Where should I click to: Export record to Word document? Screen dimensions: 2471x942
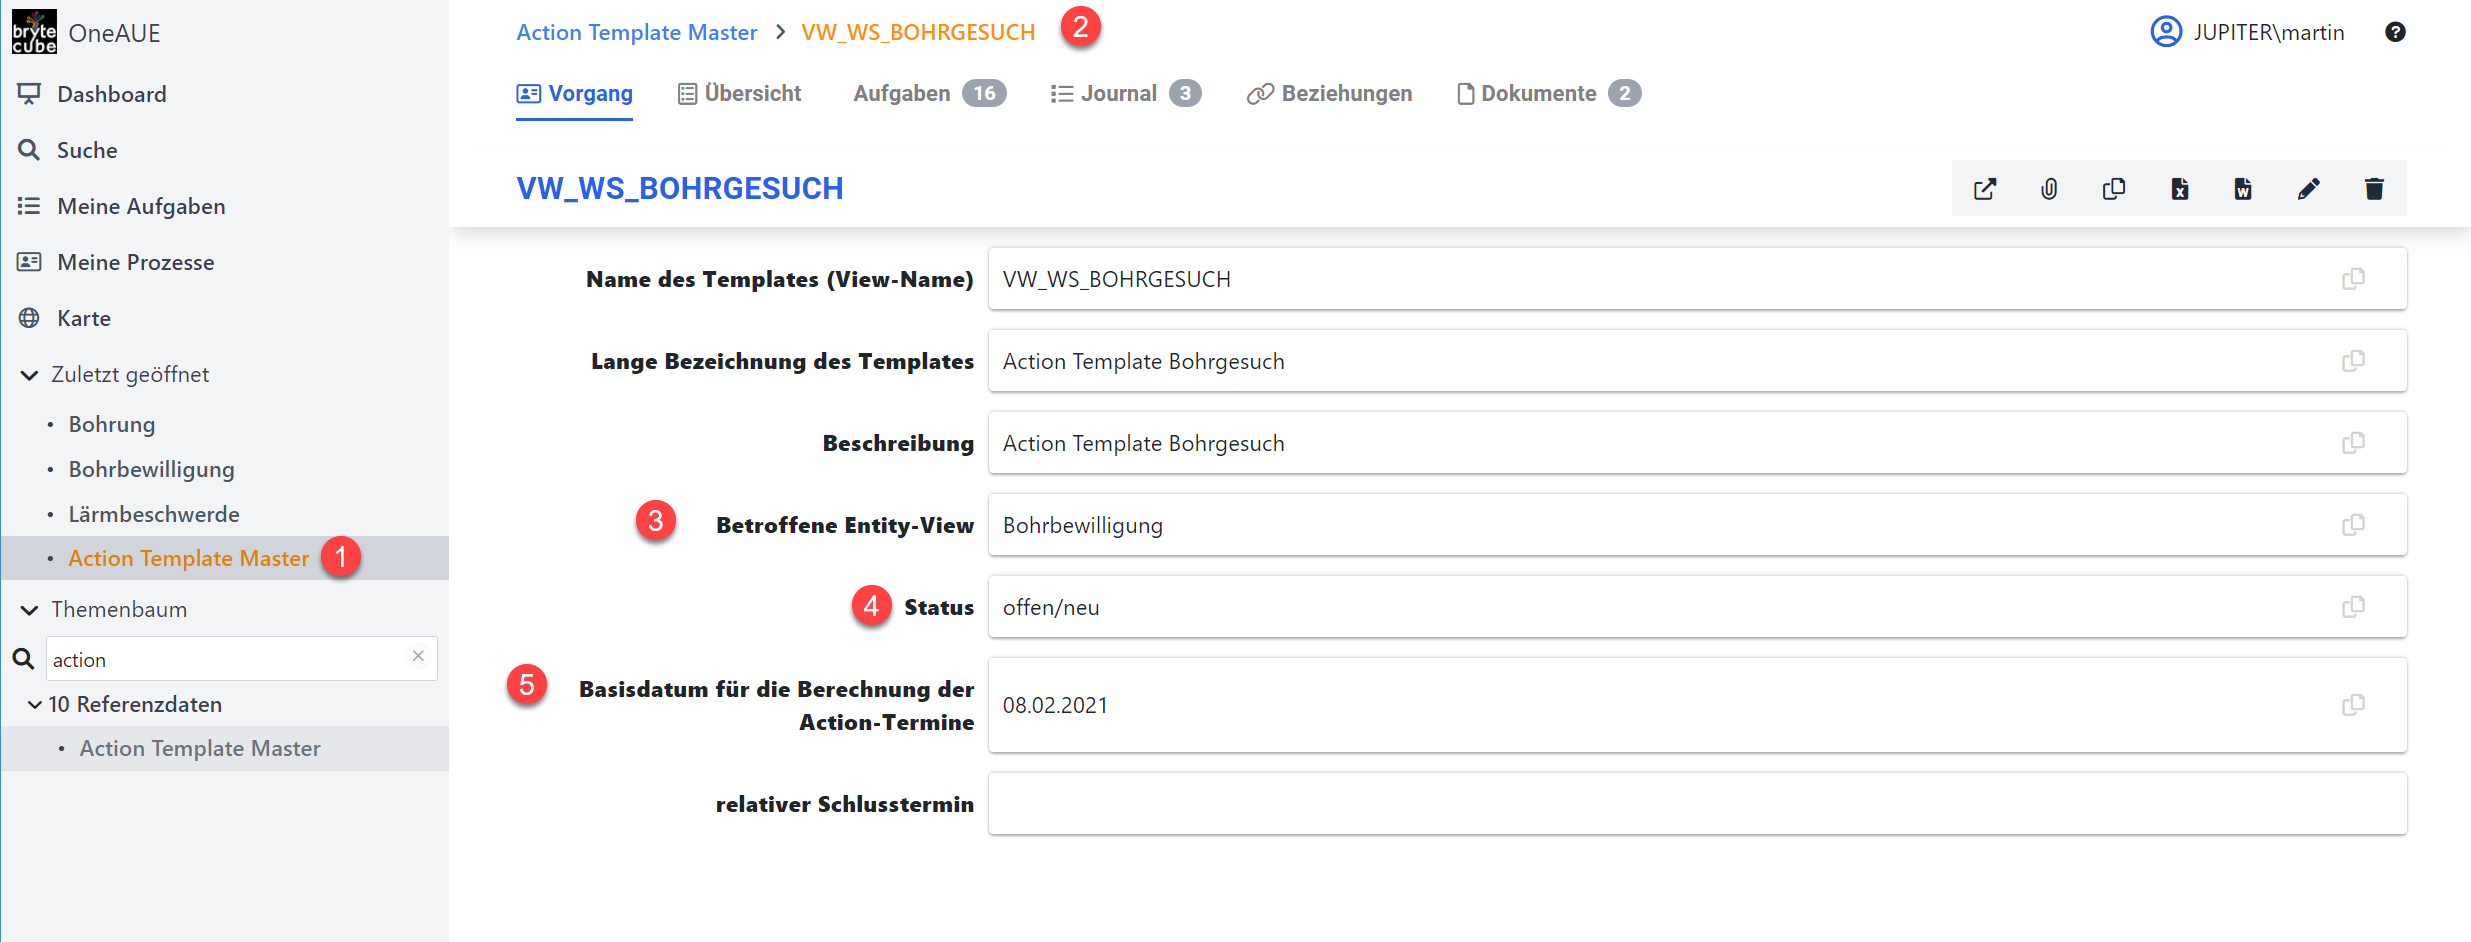pyautogui.click(x=2243, y=189)
